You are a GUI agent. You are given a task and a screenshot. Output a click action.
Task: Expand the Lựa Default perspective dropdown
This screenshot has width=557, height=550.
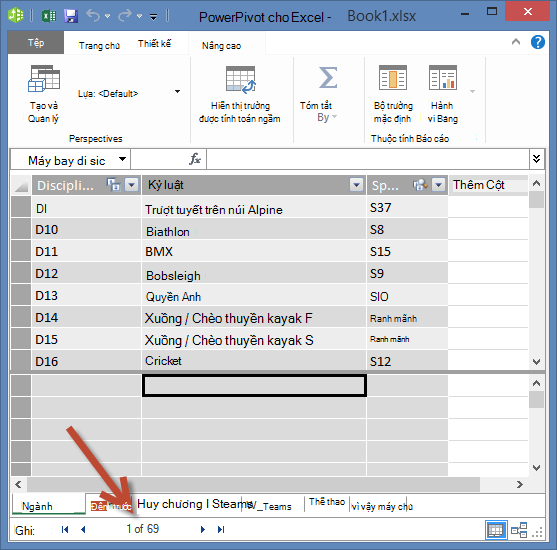(x=177, y=92)
